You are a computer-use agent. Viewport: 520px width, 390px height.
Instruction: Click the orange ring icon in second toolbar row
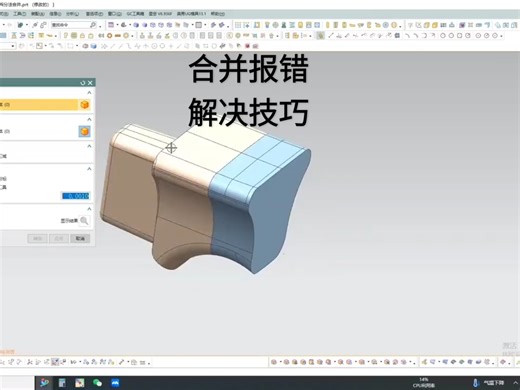[x=109, y=36]
